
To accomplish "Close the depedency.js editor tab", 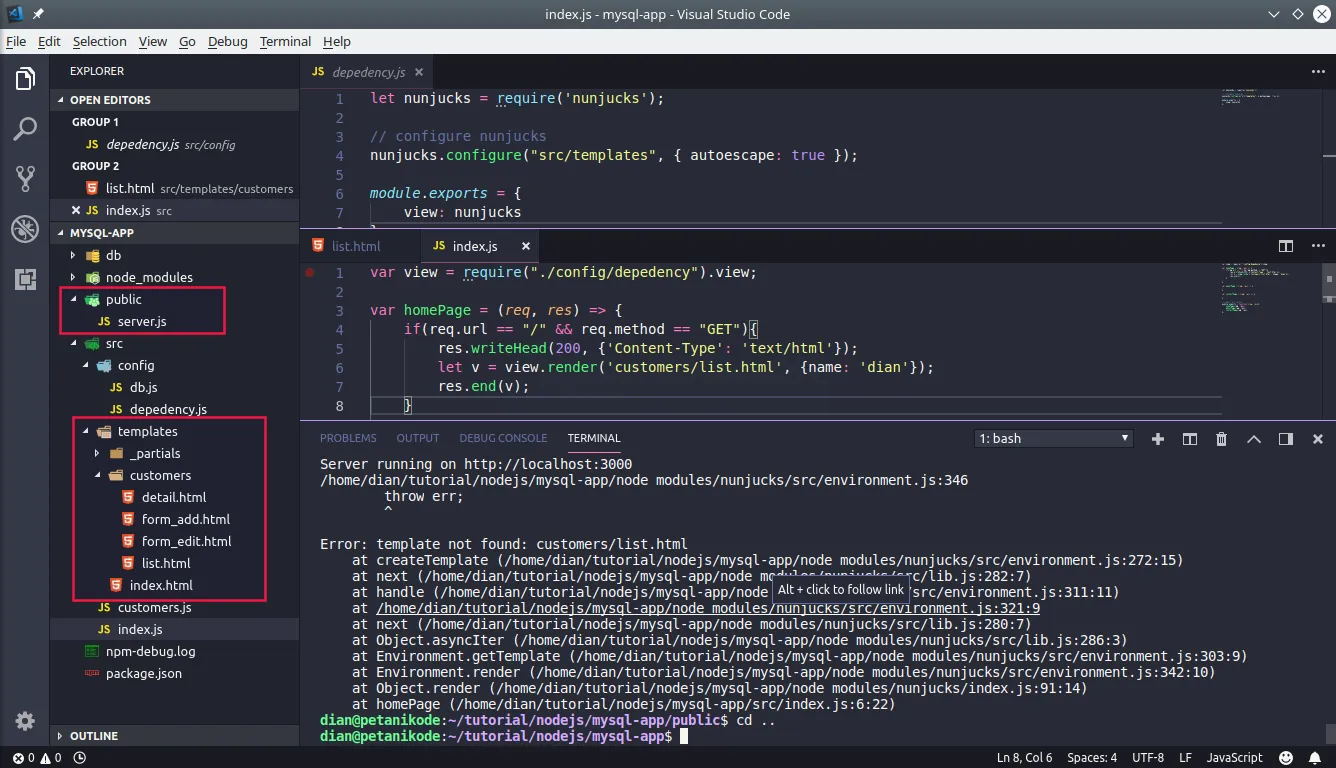I will [x=419, y=72].
